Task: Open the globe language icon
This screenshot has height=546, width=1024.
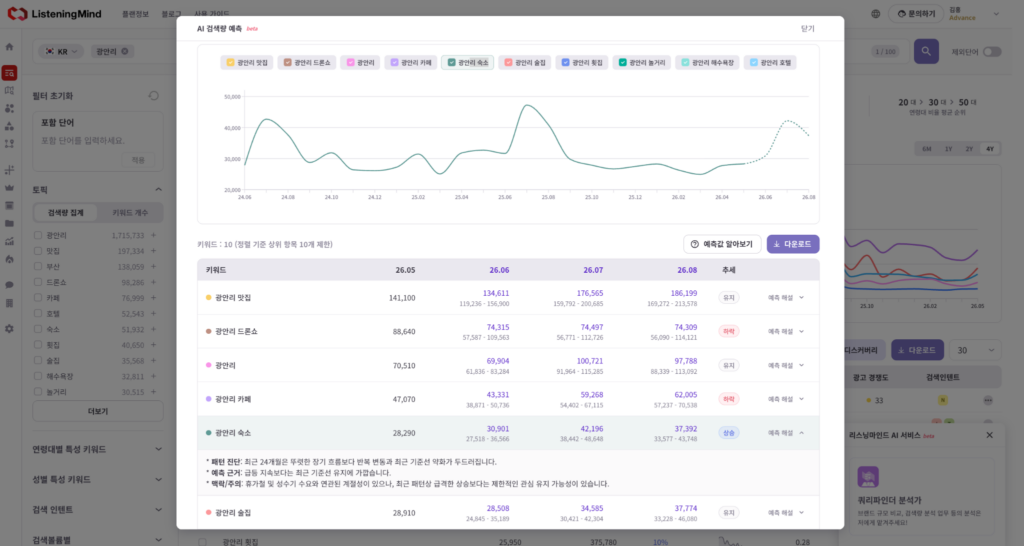Action: [x=875, y=14]
